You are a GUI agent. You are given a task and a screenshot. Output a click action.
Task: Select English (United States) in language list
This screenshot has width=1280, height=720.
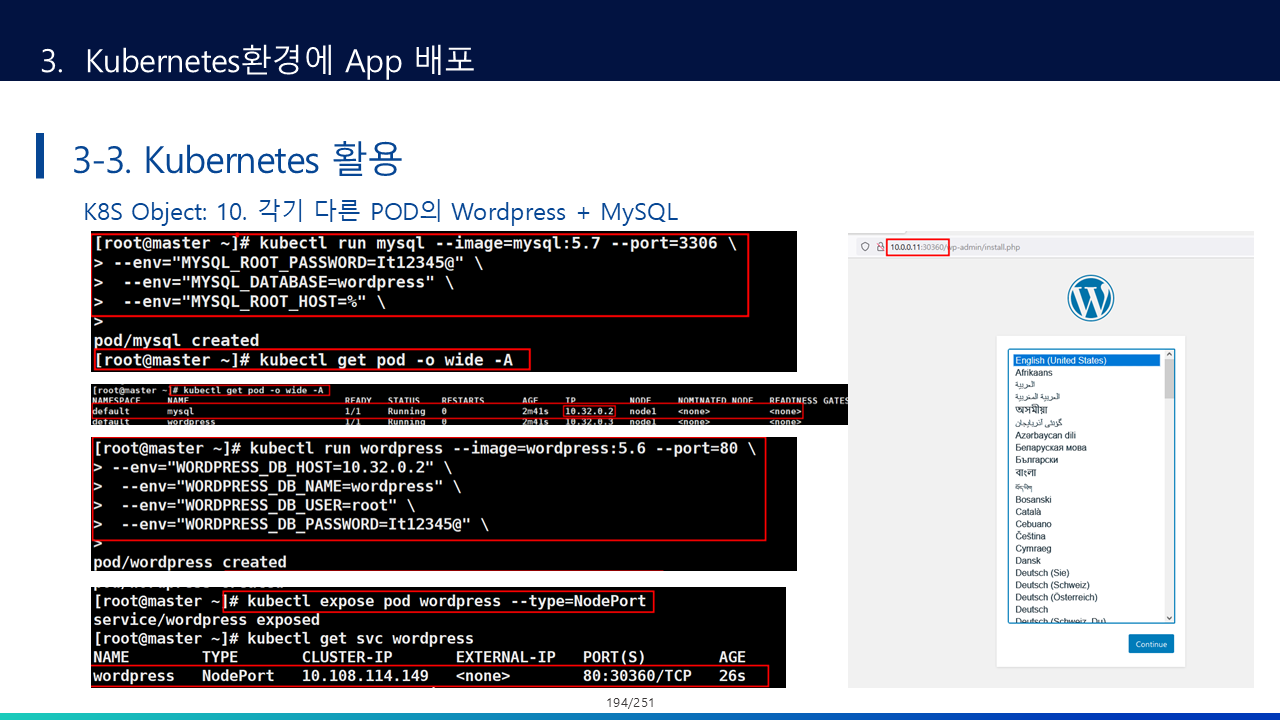click(1086, 360)
